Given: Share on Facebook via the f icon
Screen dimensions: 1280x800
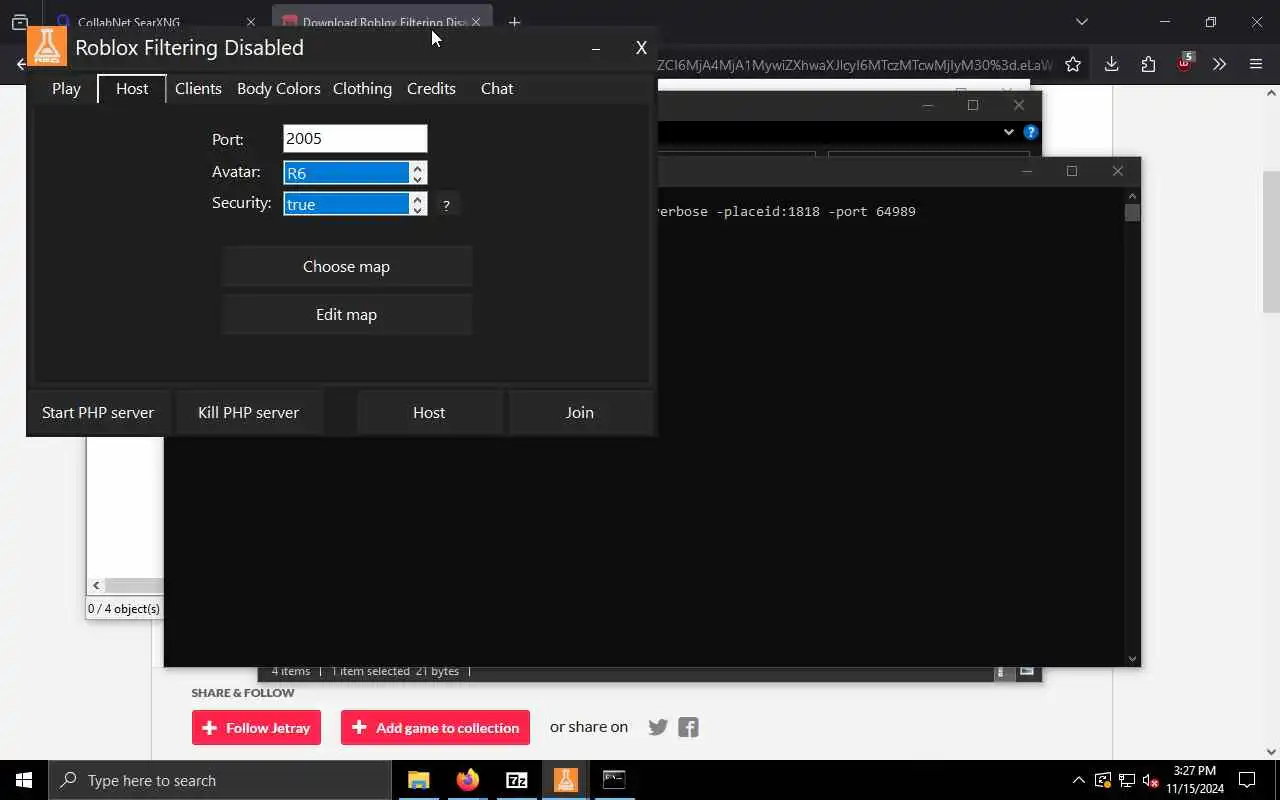Looking at the screenshot, I should coord(688,727).
